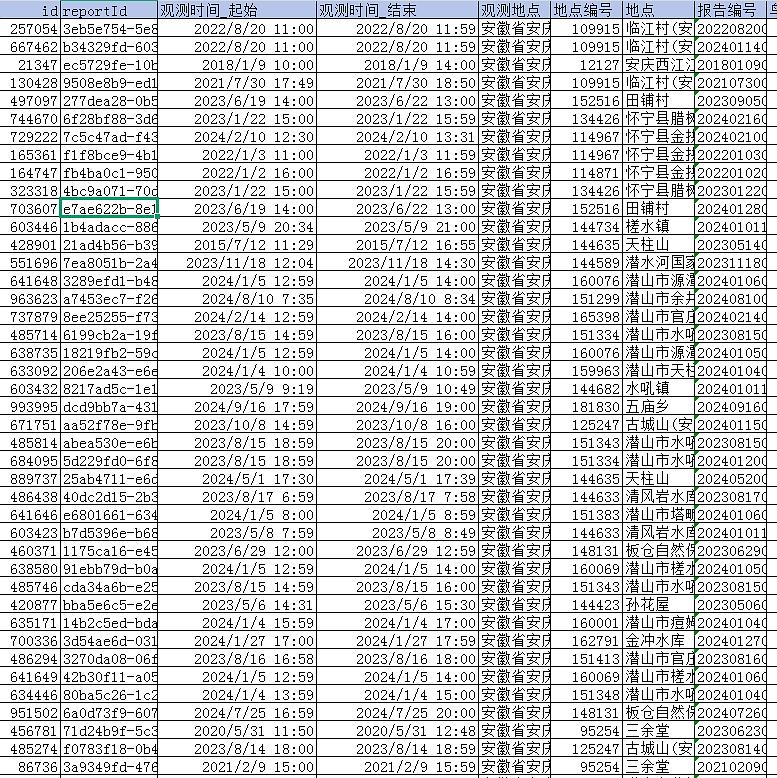Select end time 2023/8/17 7:58
The width and height of the screenshot is (777, 778).
(397, 497)
